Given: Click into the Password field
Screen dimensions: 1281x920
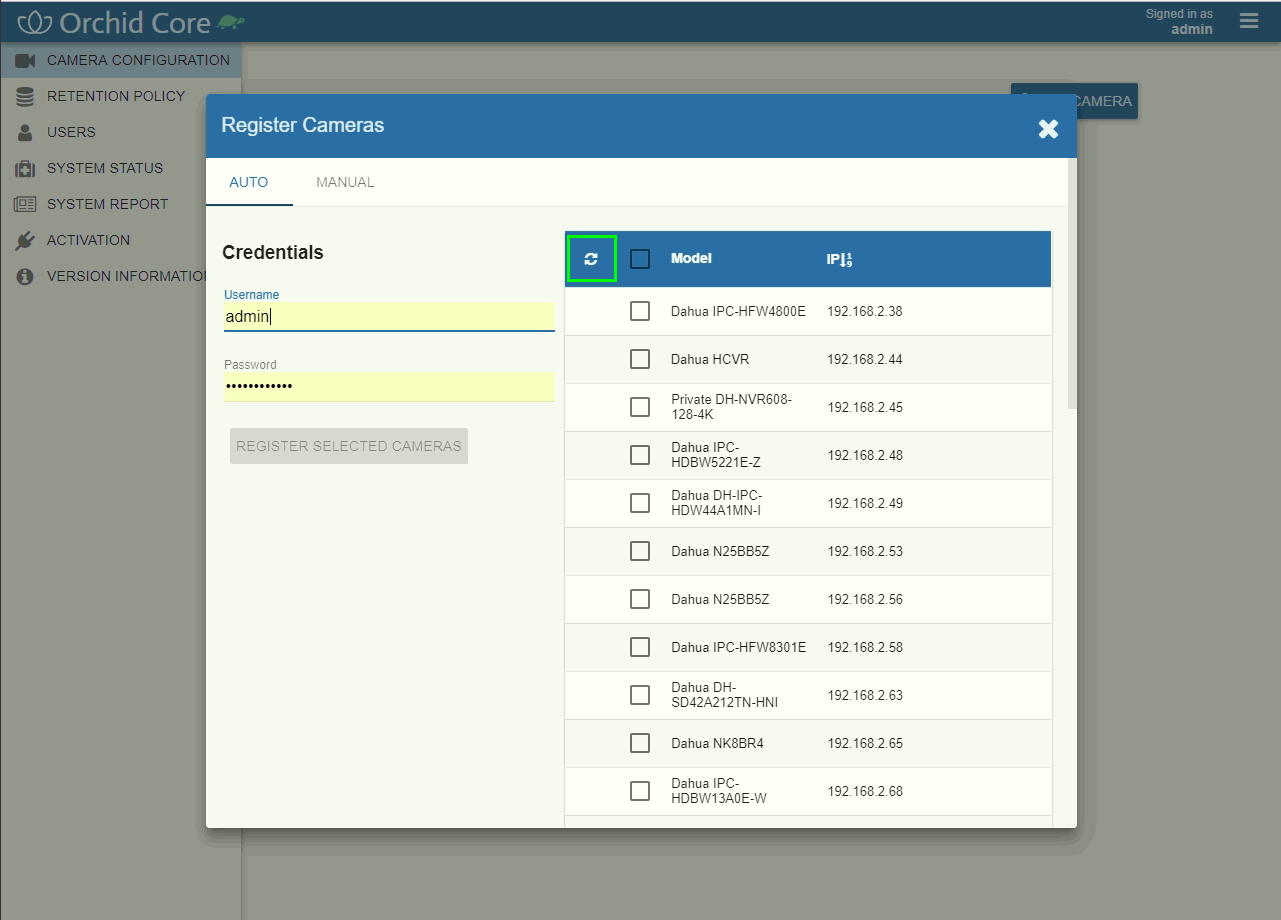Looking at the screenshot, I should (389, 386).
